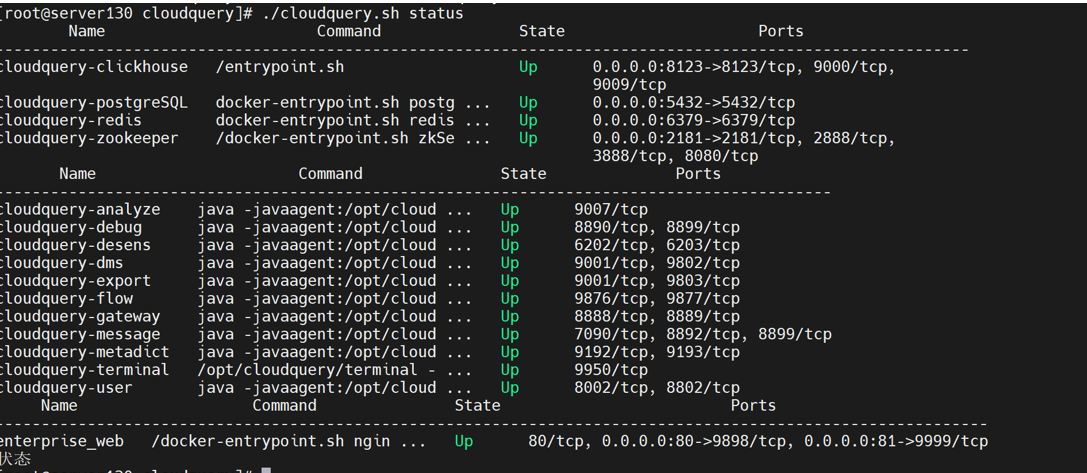Click the 8888/tcp, 8889/tcp ports entry
1087x473 pixels.
(x=656, y=317)
